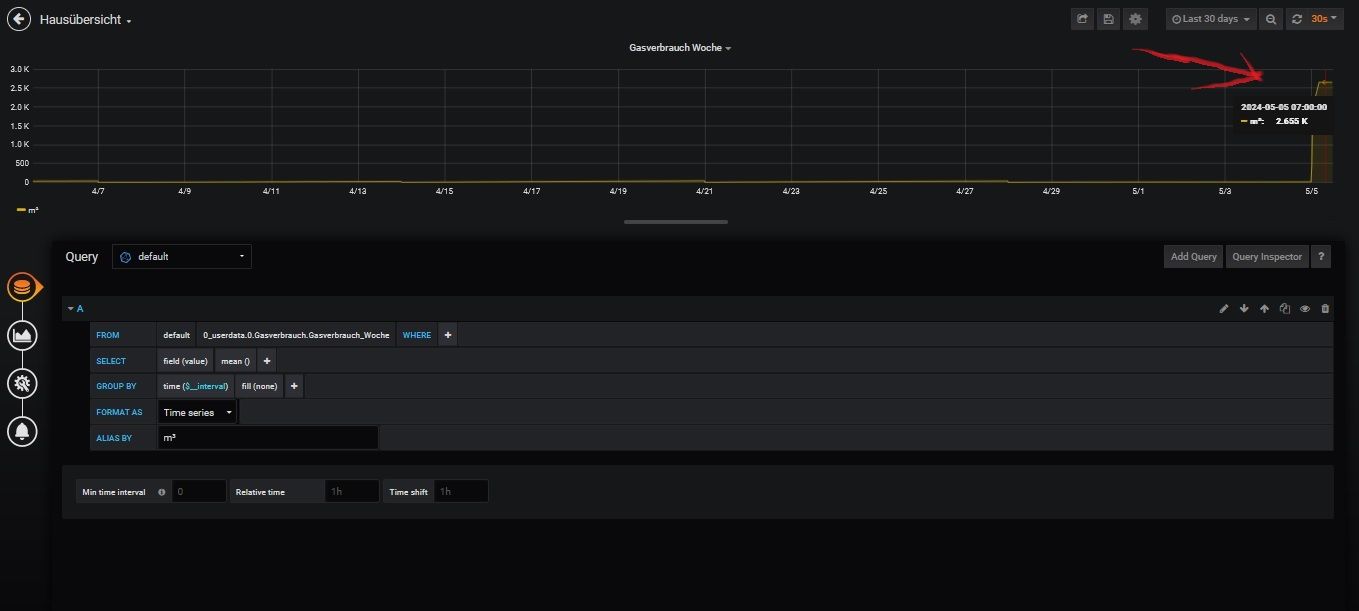1359x611 pixels.
Task: Edit the fill (none) segment
Action: 260,386
